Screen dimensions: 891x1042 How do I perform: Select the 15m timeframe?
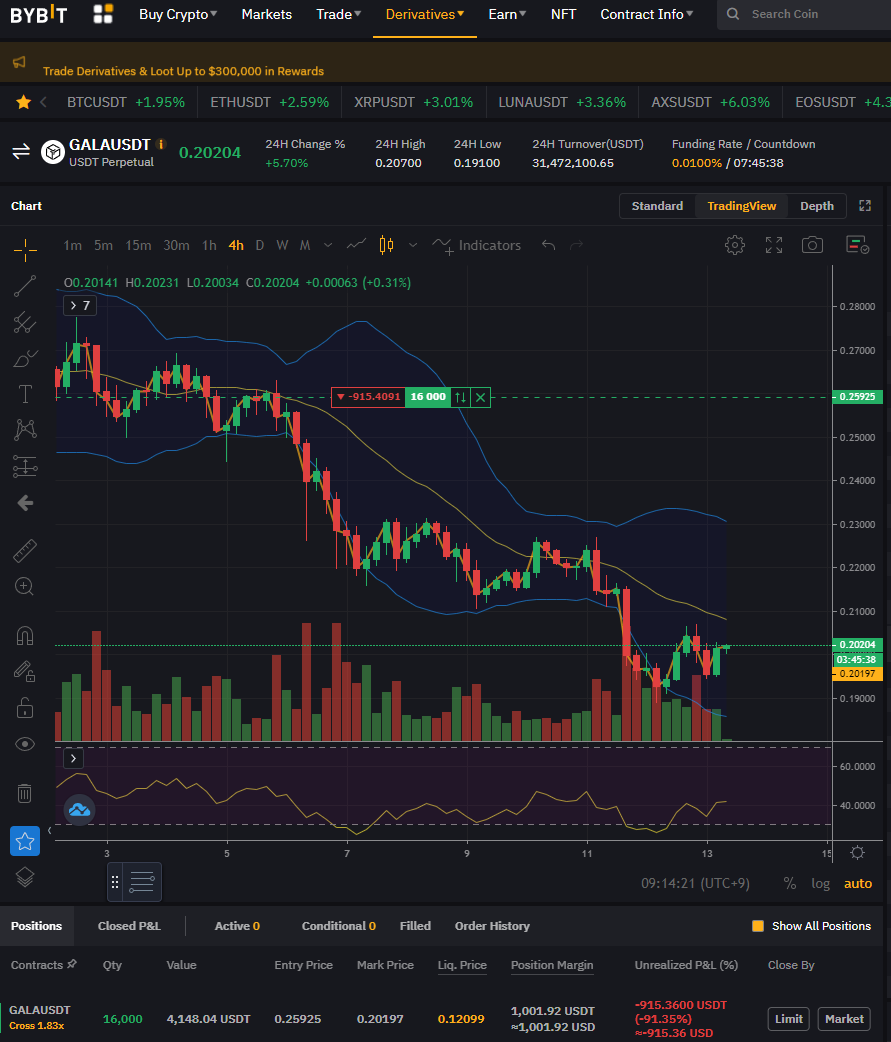click(138, 245)
